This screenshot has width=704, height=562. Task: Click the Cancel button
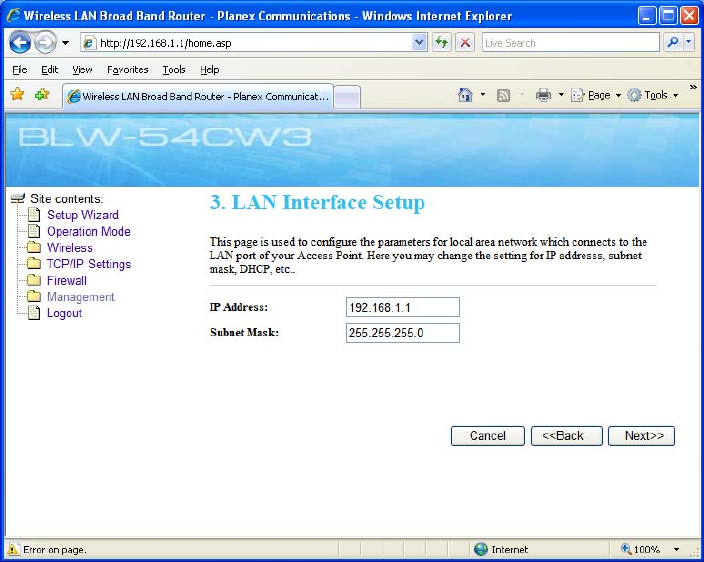click(x=488, y=436)
